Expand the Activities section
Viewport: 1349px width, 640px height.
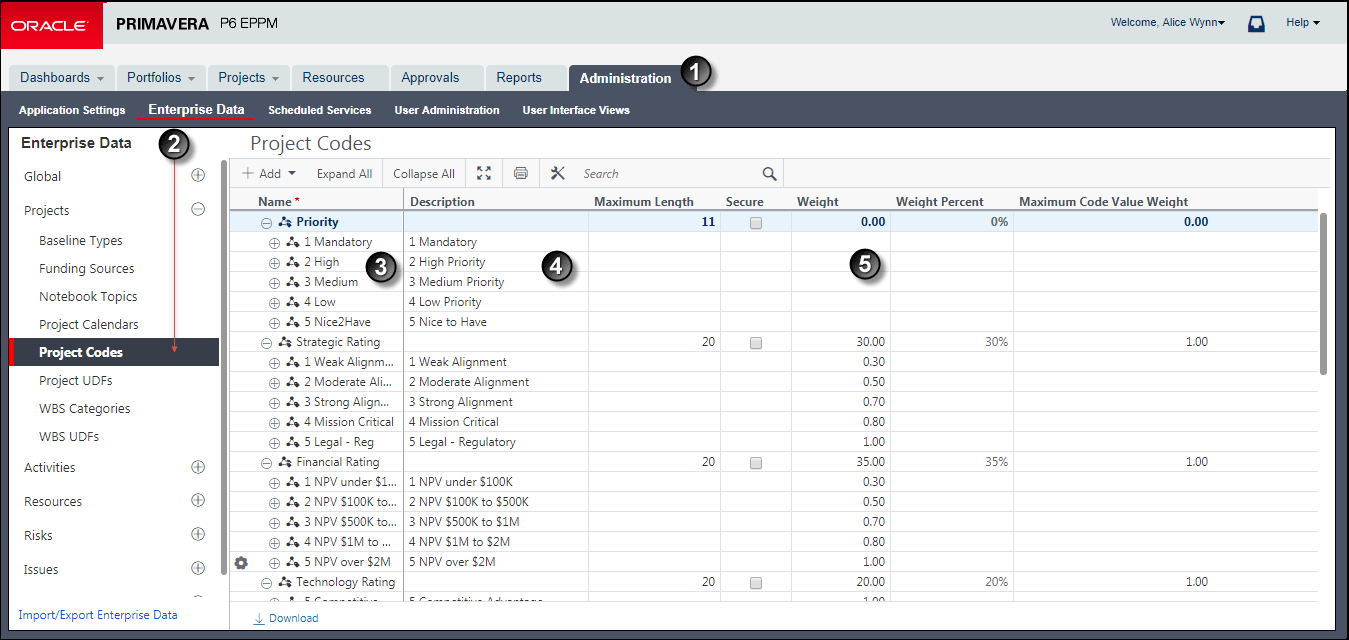(x=198, y=466)
